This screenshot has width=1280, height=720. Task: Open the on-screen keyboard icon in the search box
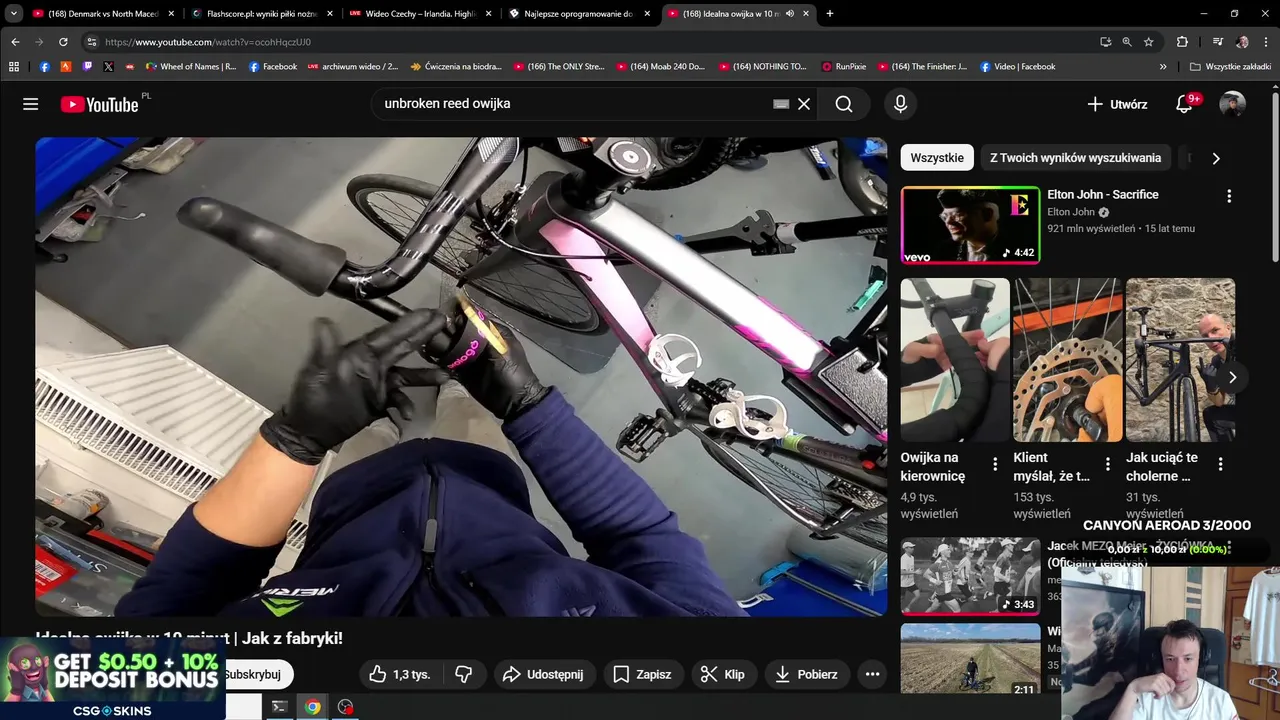781,104
